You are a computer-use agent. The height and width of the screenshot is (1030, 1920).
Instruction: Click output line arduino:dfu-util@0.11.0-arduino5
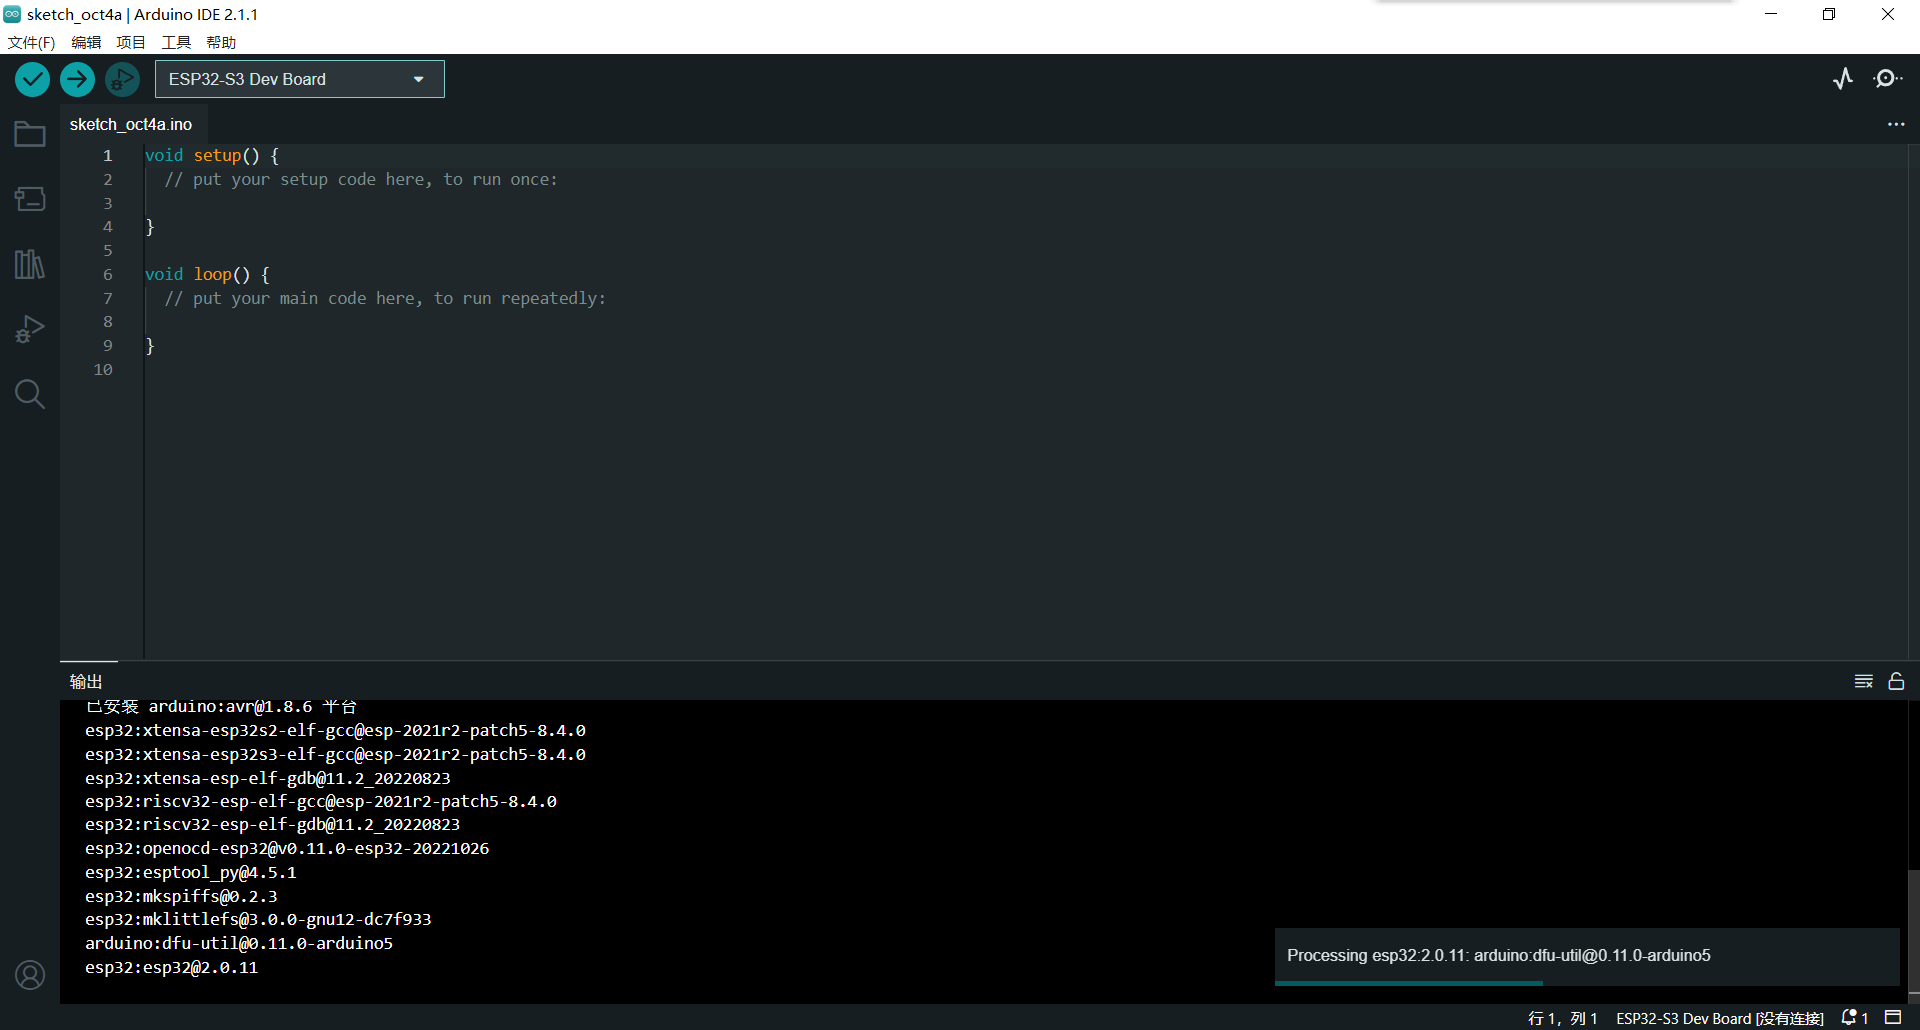click(x=239, y=943)
